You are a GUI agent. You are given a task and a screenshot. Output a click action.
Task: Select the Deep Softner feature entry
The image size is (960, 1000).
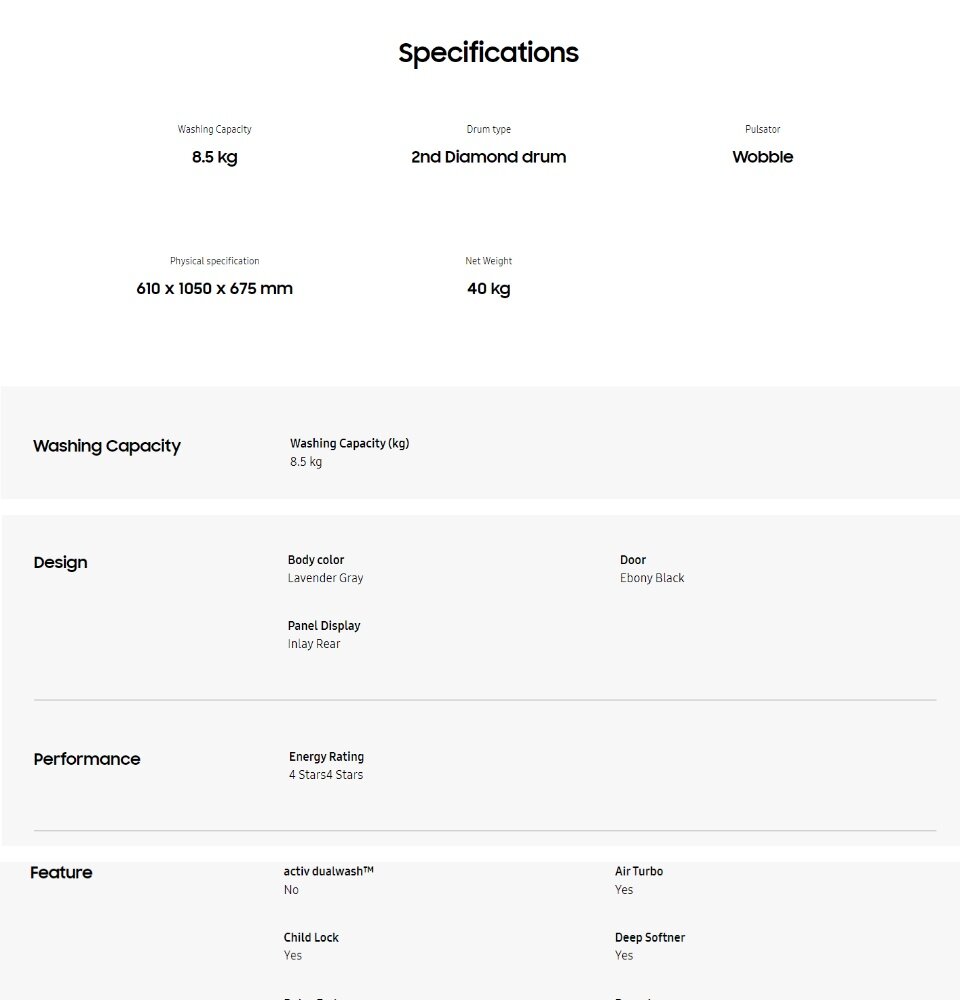[x=649, y=946]
